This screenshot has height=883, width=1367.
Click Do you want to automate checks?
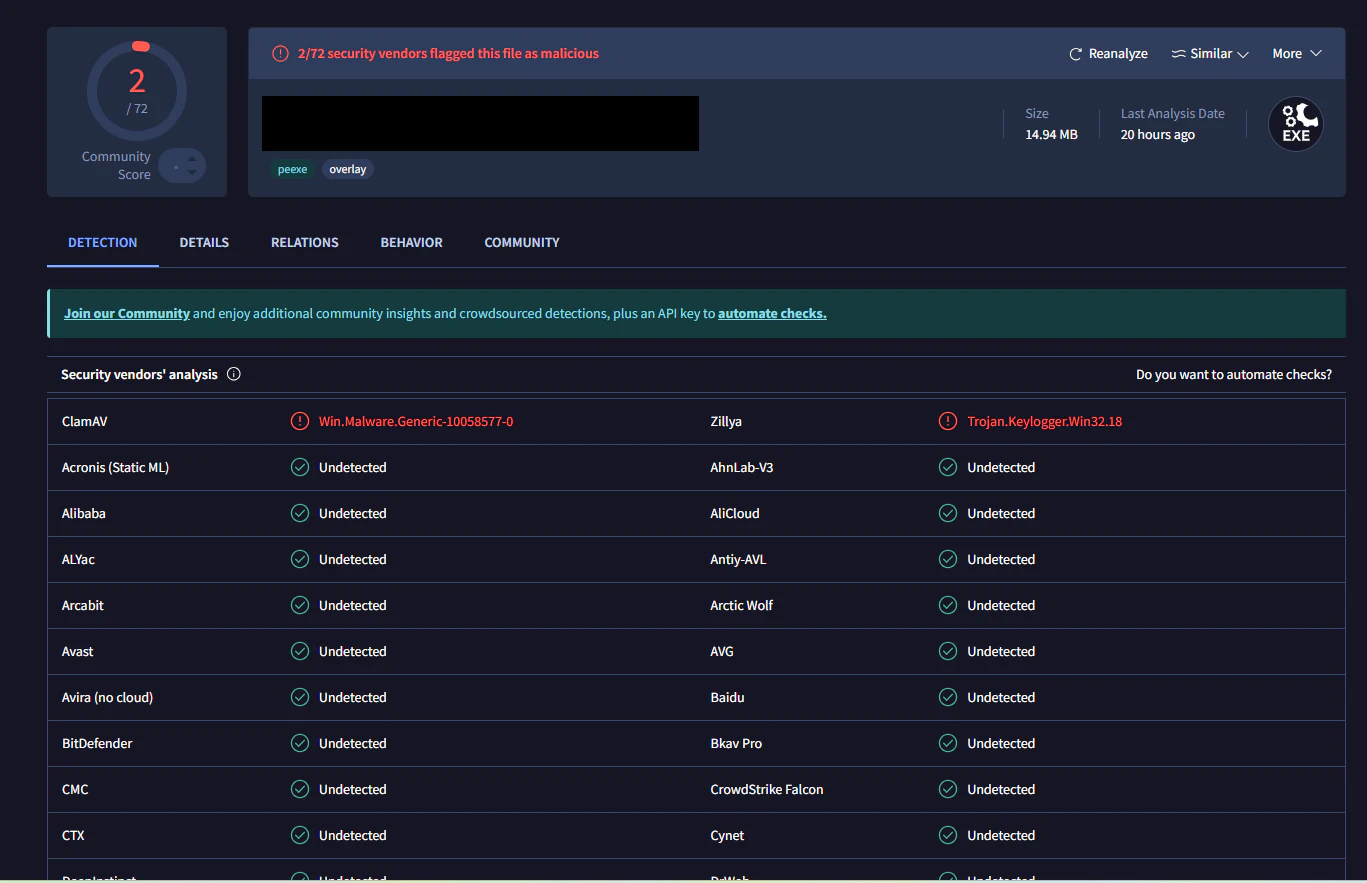pos(1234,374)
